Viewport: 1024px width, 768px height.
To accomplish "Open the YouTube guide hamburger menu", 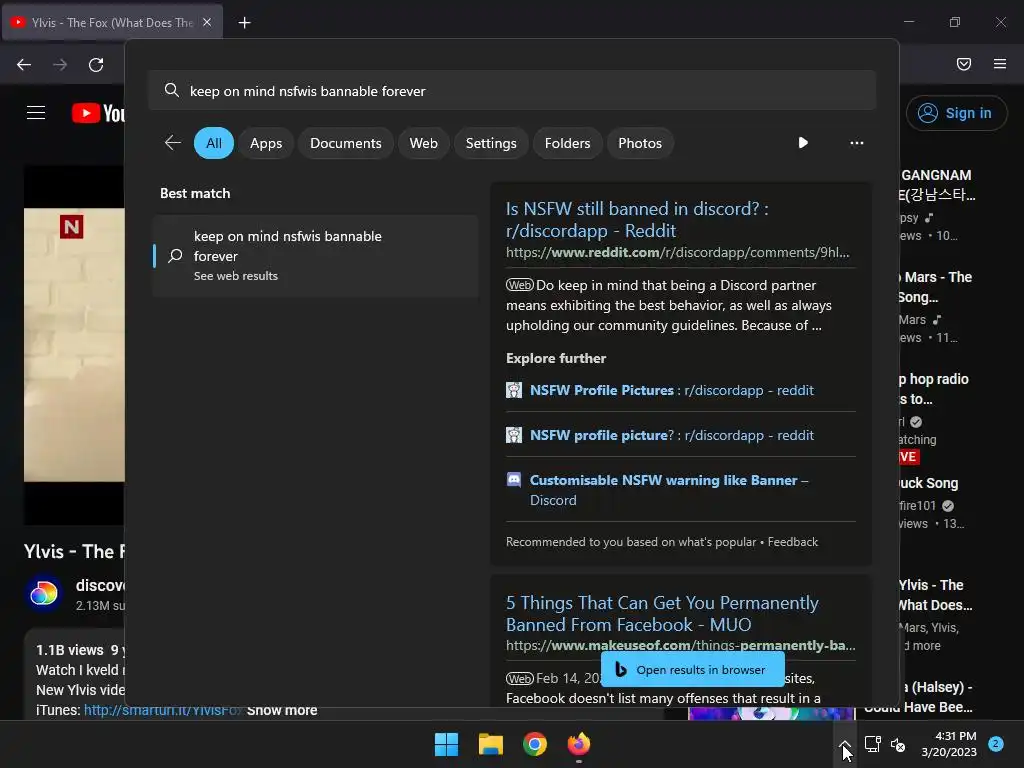I will [x=36, y=113].
